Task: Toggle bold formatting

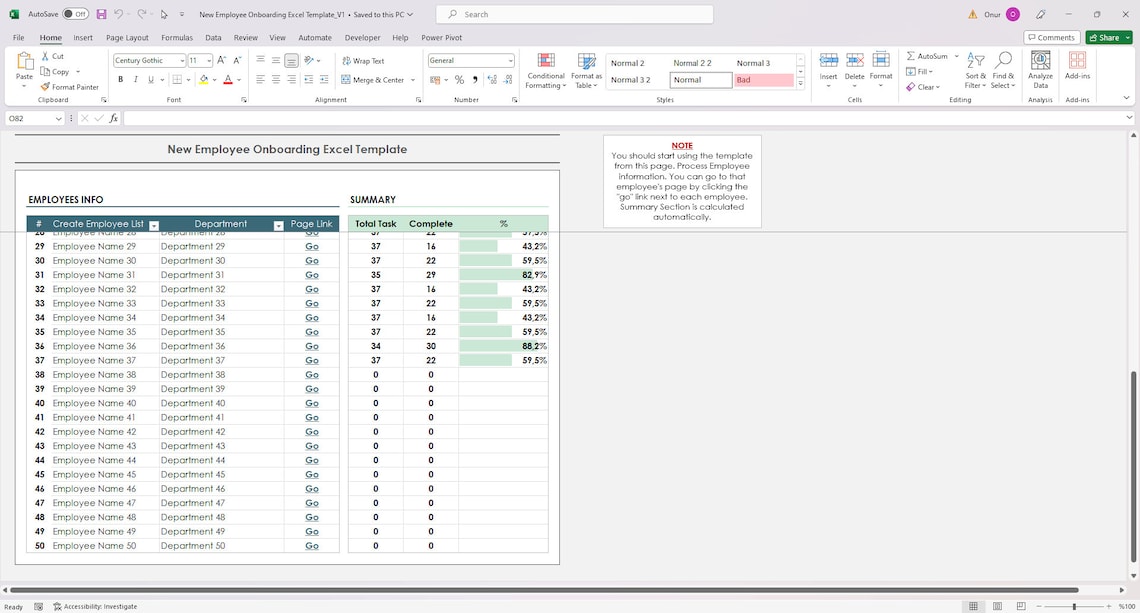Action: [120, 80]
